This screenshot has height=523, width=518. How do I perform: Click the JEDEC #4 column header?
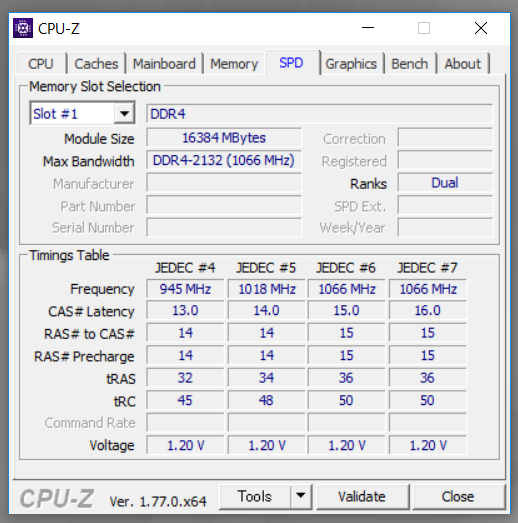click(185, 268)
